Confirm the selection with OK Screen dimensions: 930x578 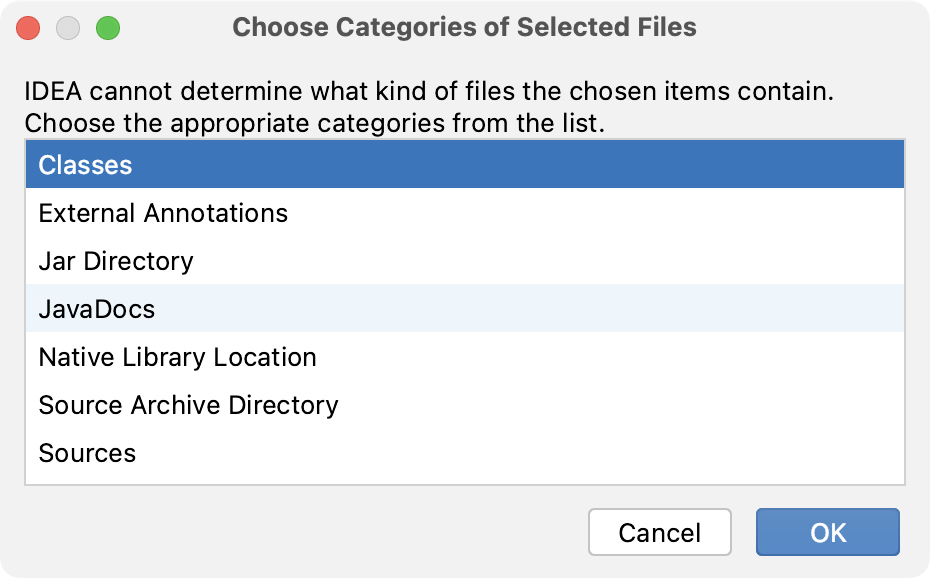point(828,532)
